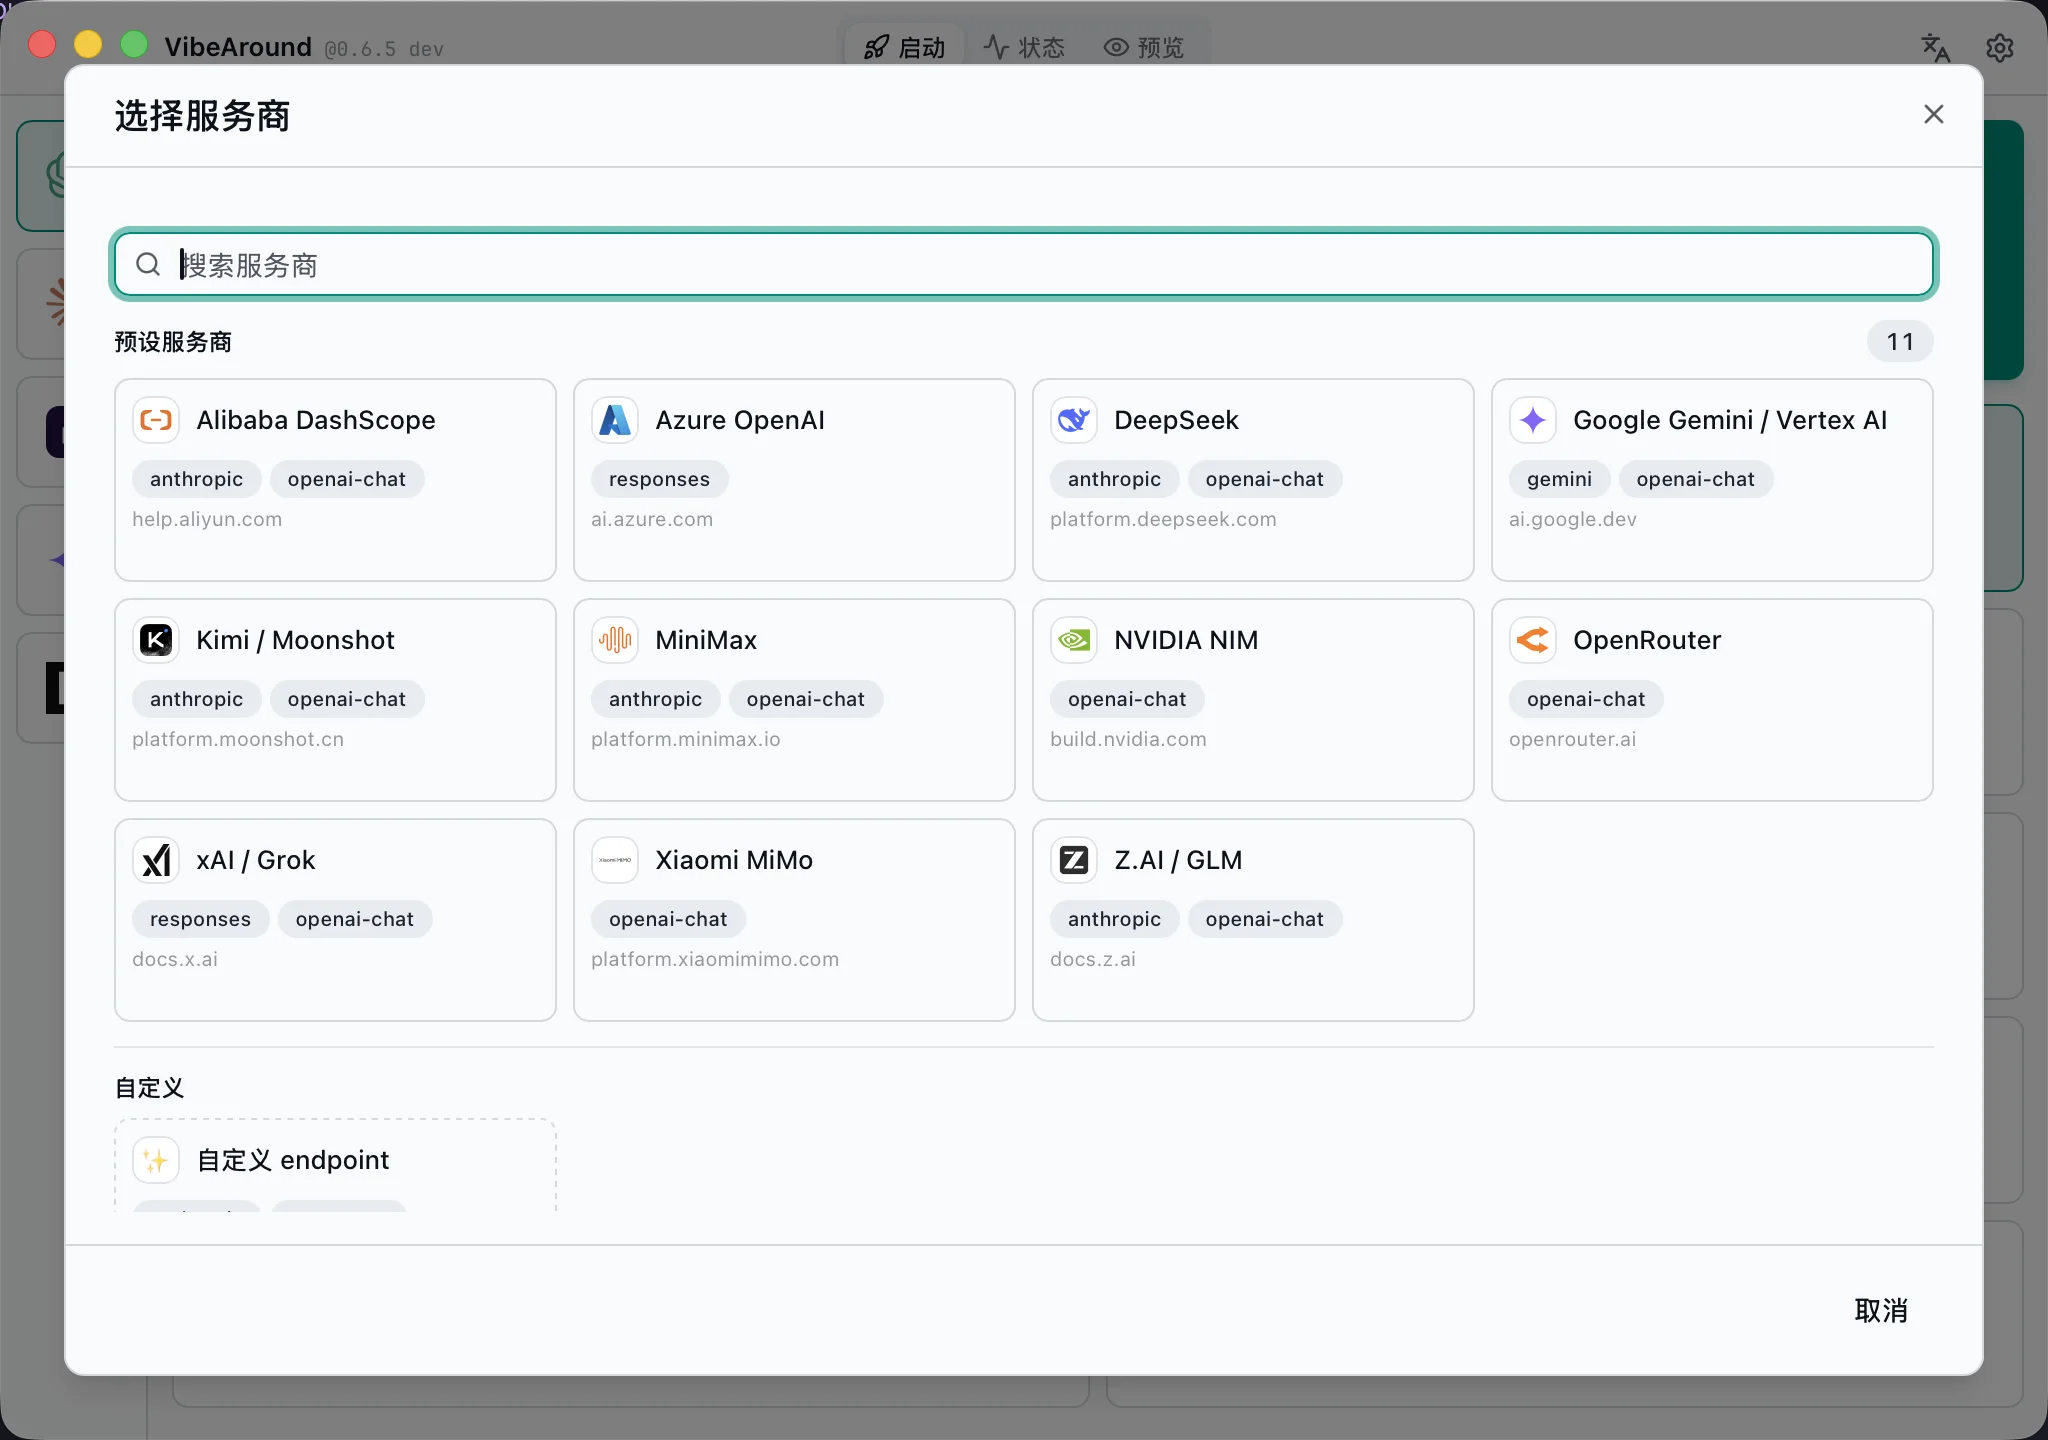This screenshot has height=1440, width=2048.
Task: Select the OpenRouter provider name
Action: (x=1647, y=640)
